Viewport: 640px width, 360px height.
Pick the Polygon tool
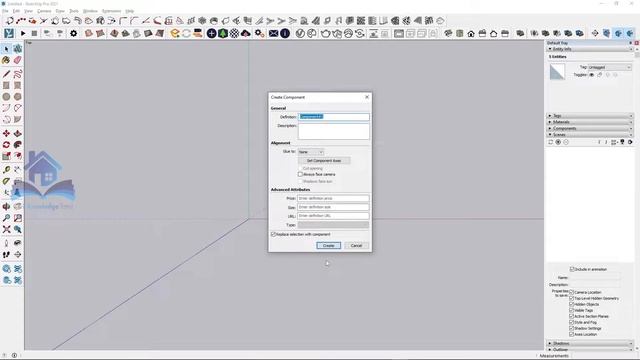tap(18, 97)
